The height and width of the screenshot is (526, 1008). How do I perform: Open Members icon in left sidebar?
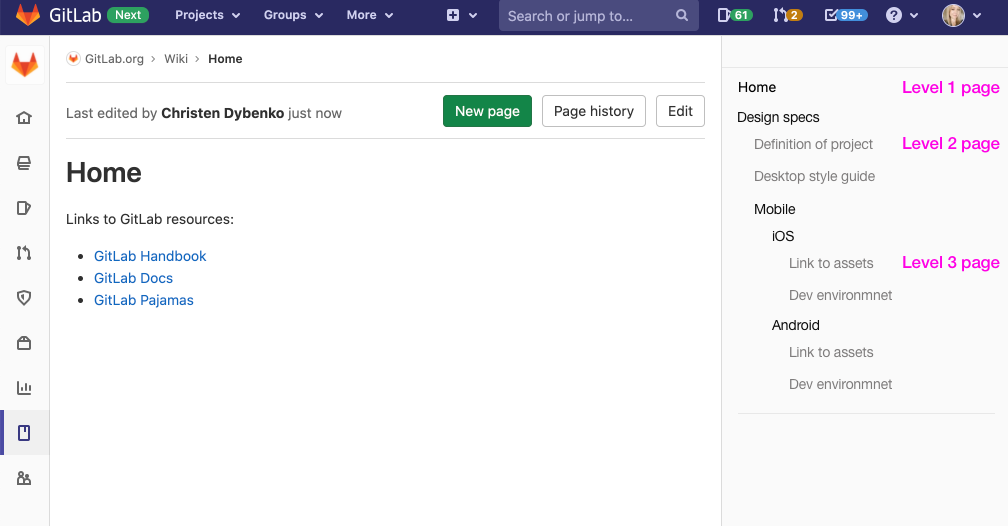[24, 478]
